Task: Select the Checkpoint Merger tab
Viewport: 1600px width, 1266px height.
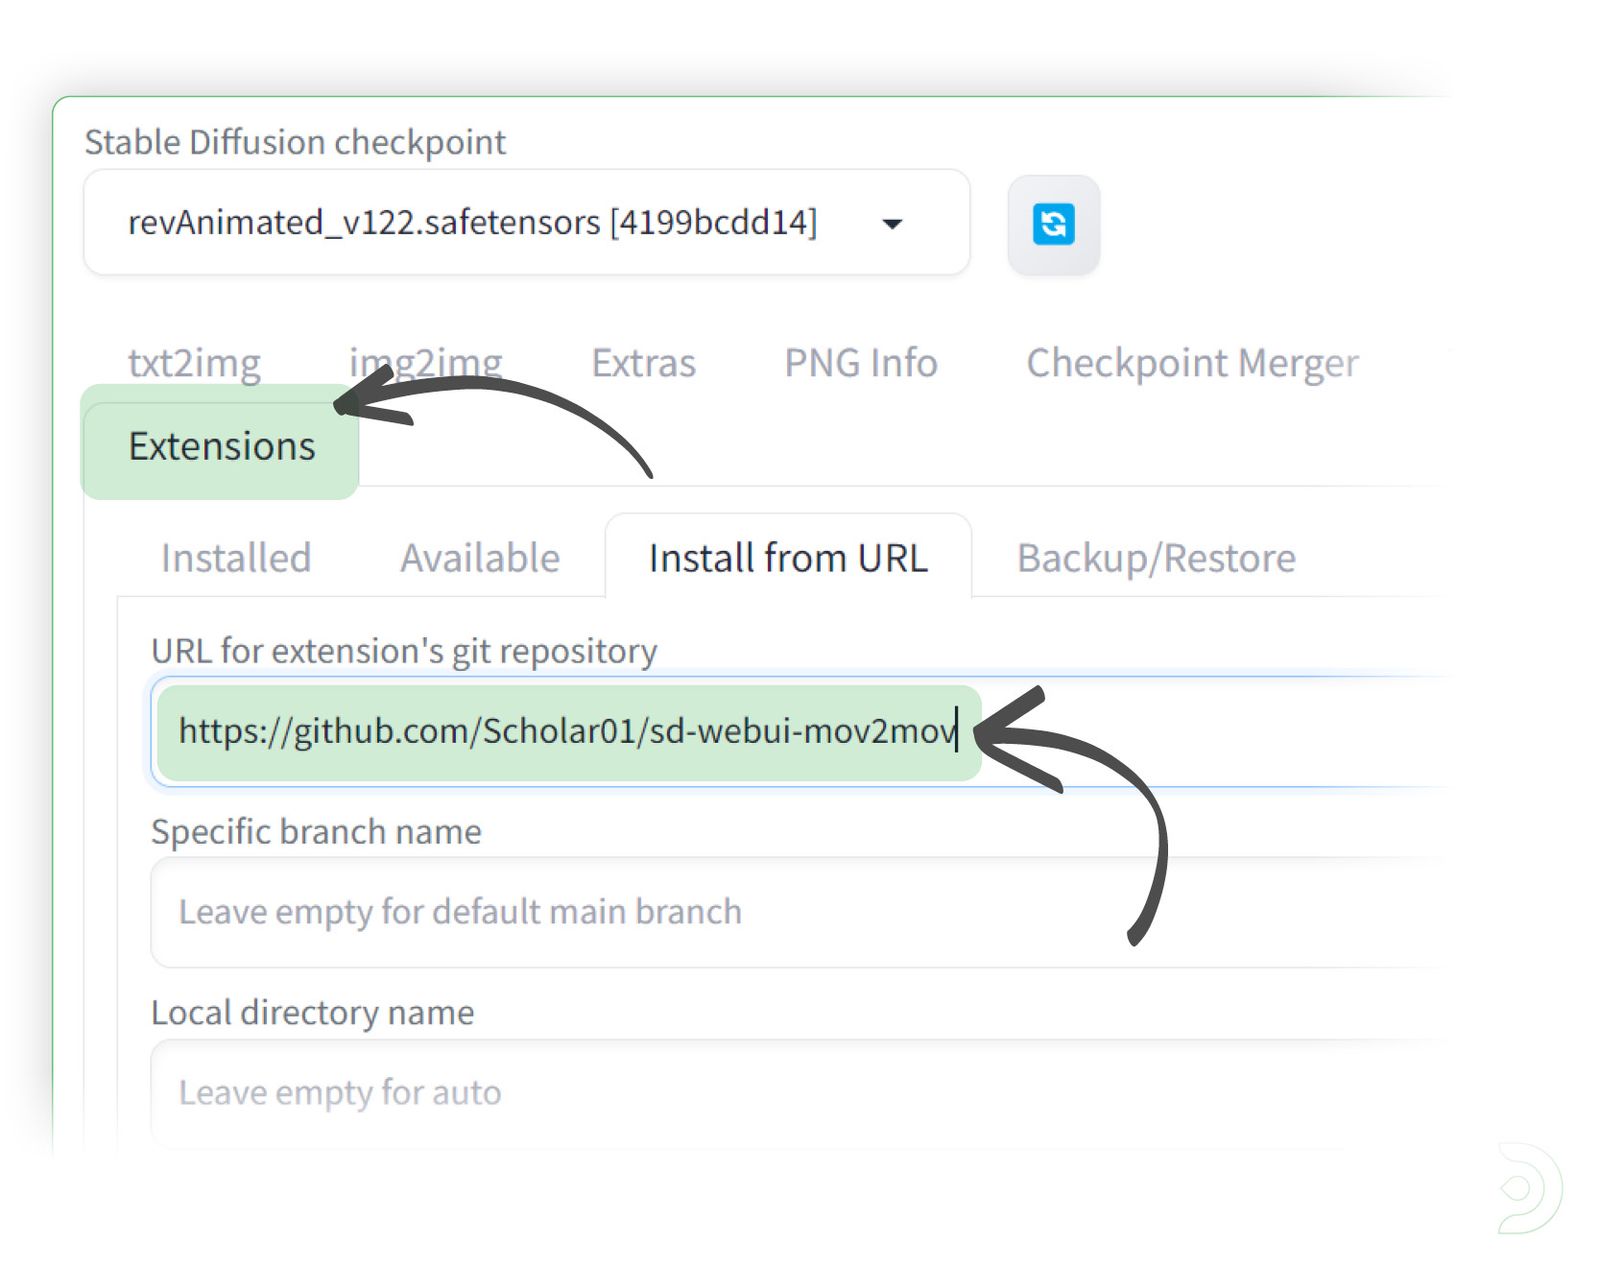Action: (x=1192, y=362)
